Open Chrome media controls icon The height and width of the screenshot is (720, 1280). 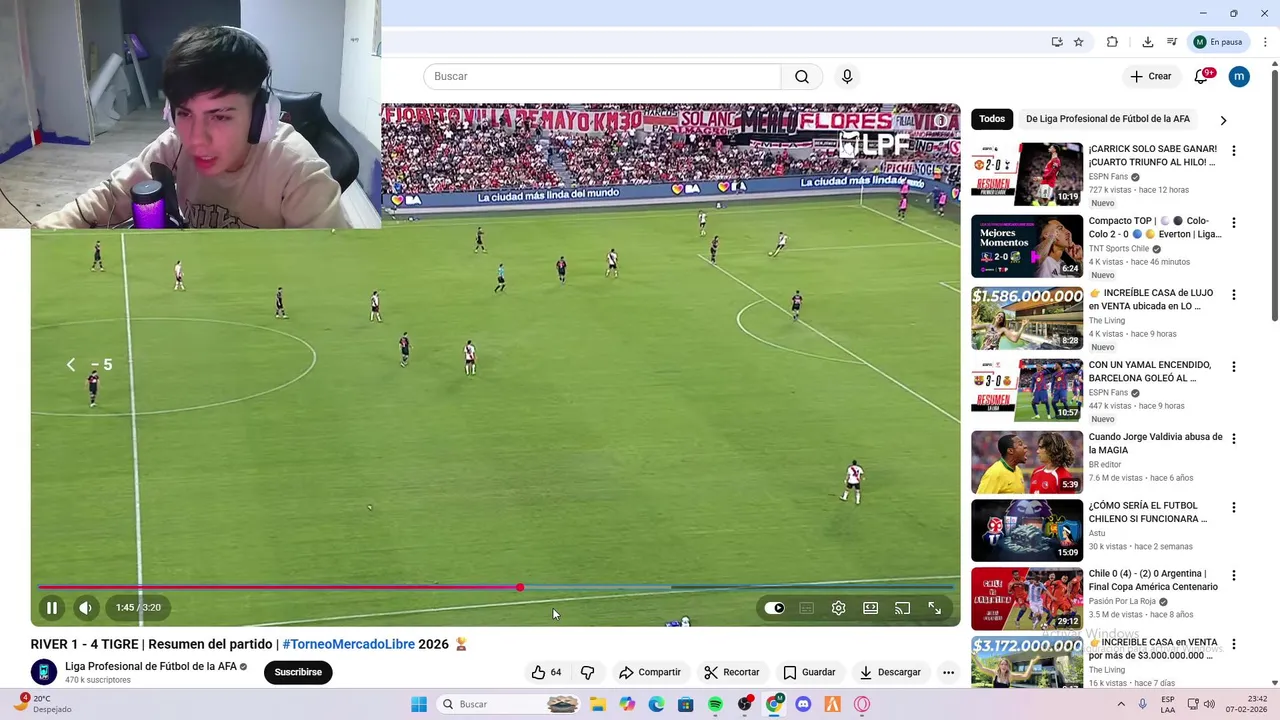[x=1172, y=42]
